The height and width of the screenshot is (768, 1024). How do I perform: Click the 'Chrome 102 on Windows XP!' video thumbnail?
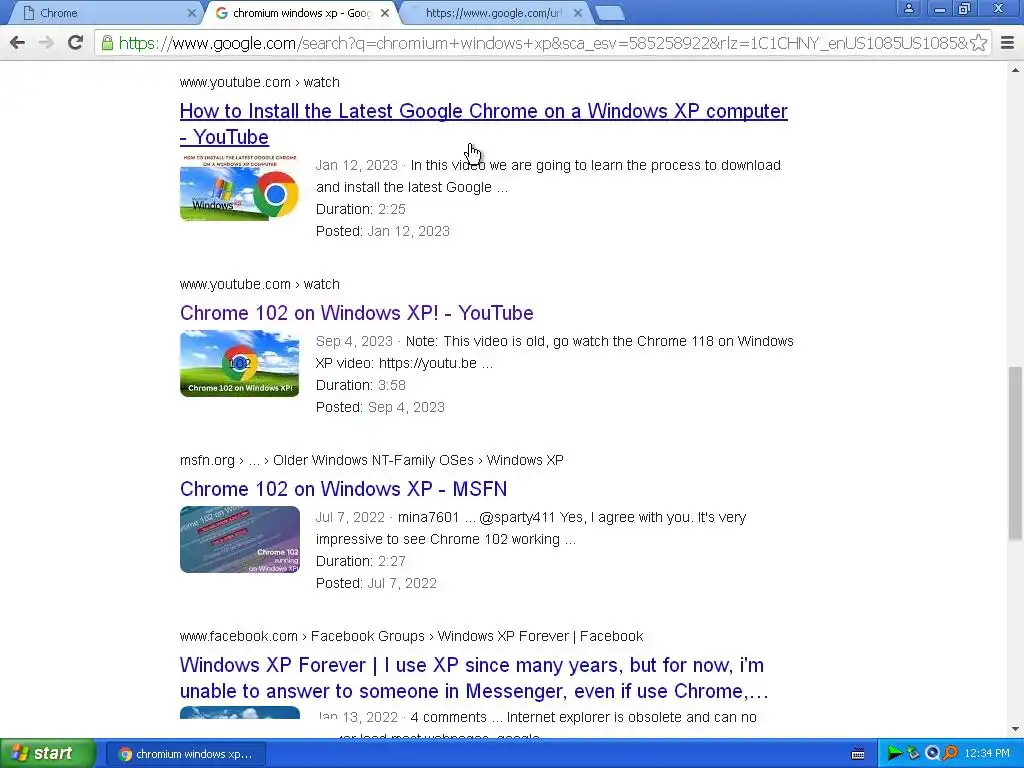click(240, 364)
